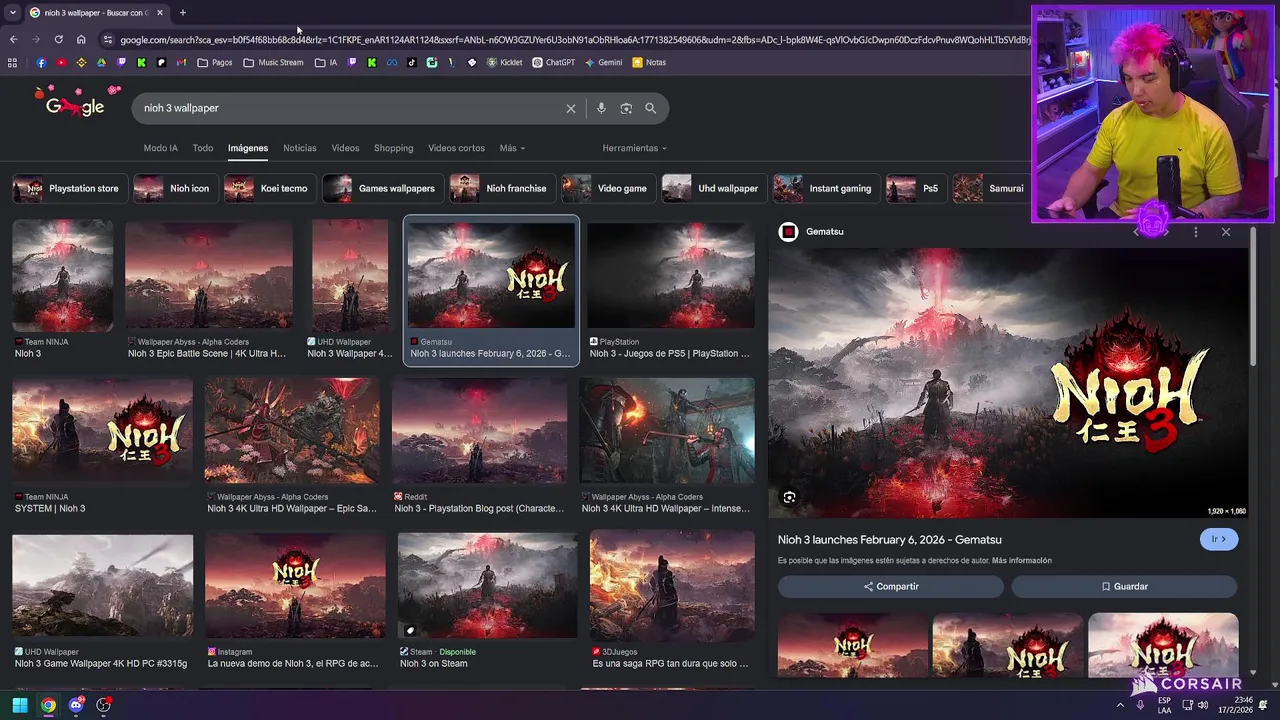Select the Imágenes tab
Image resolution: width=1280 pixels, height=720 pixels.
248,148
